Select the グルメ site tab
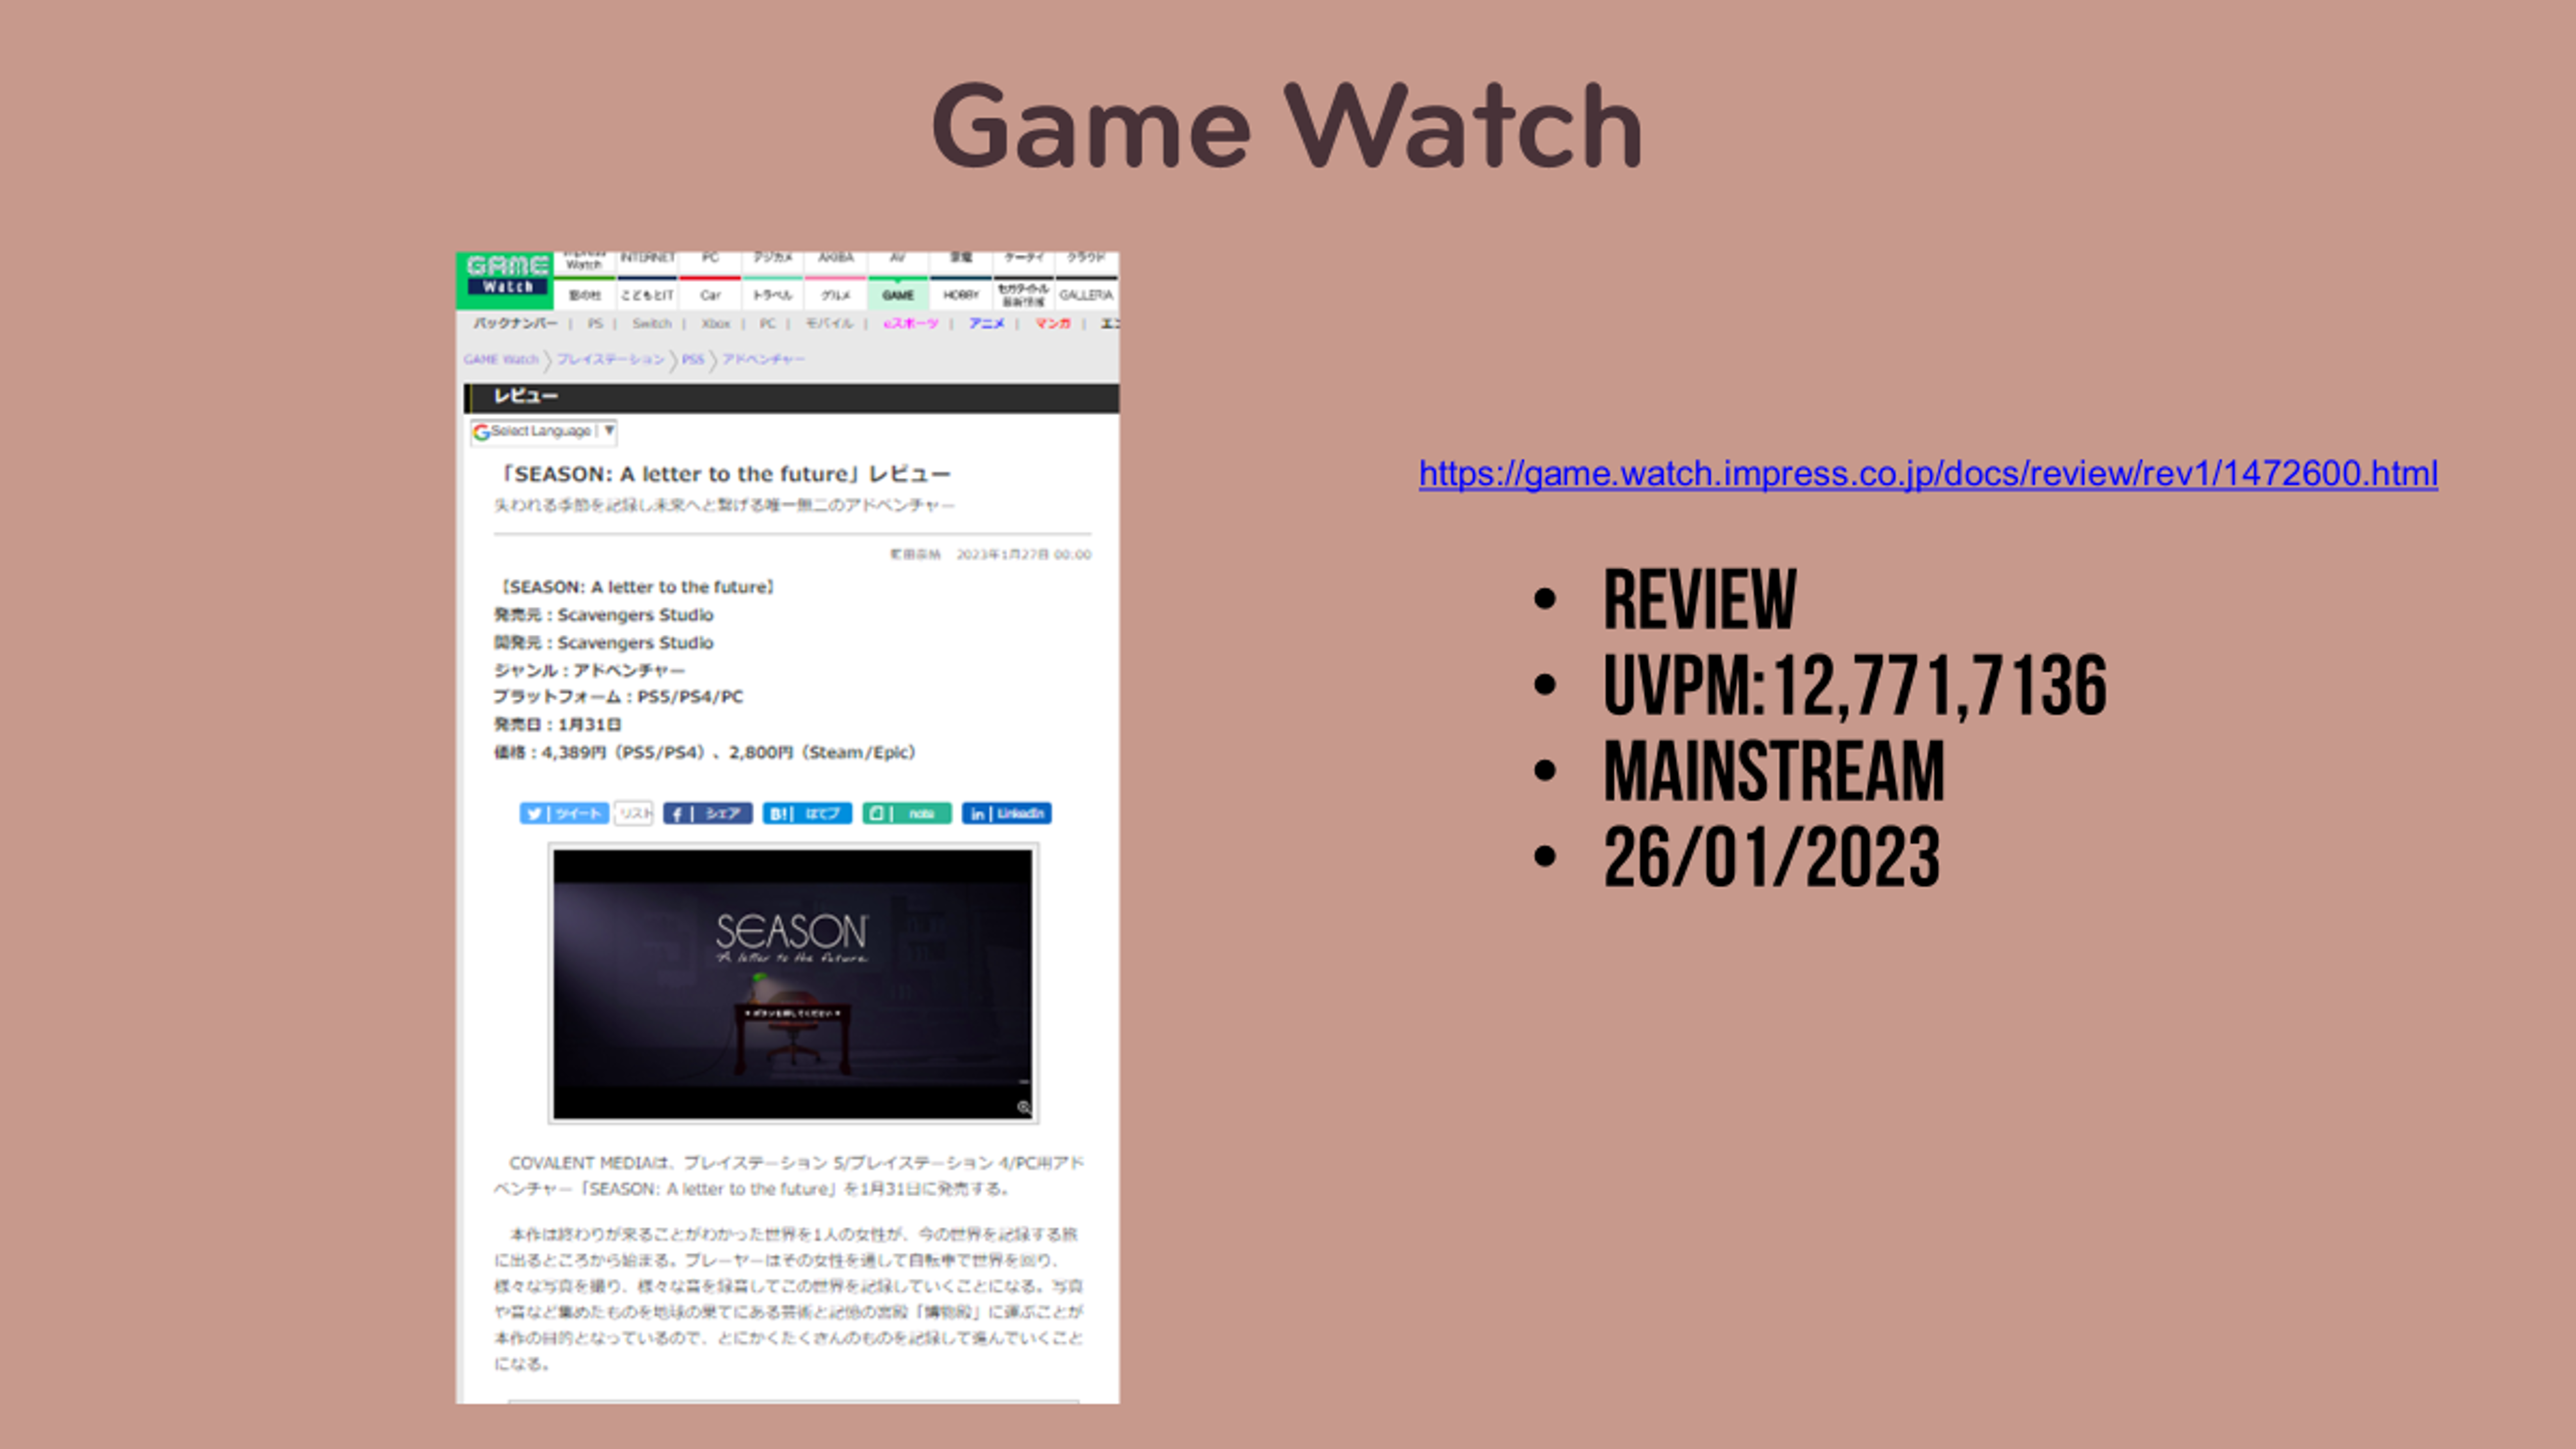 836,295
